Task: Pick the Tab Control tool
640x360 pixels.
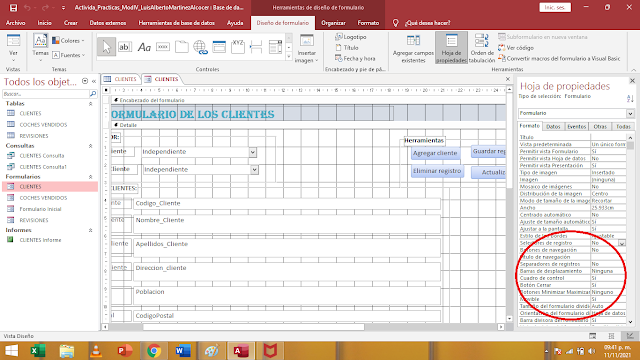Action: 182,47
